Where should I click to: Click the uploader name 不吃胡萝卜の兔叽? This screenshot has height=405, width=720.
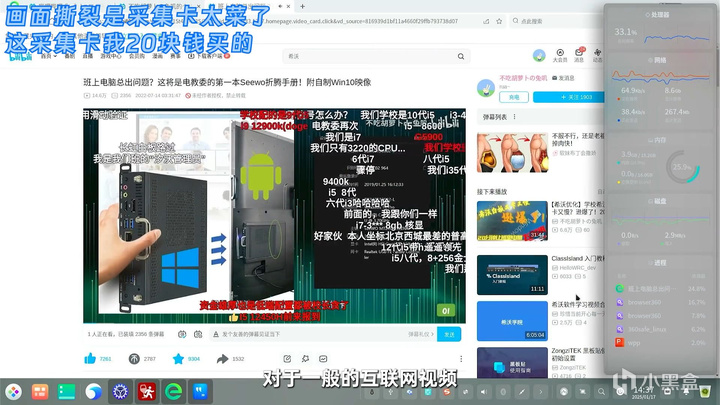523,78
